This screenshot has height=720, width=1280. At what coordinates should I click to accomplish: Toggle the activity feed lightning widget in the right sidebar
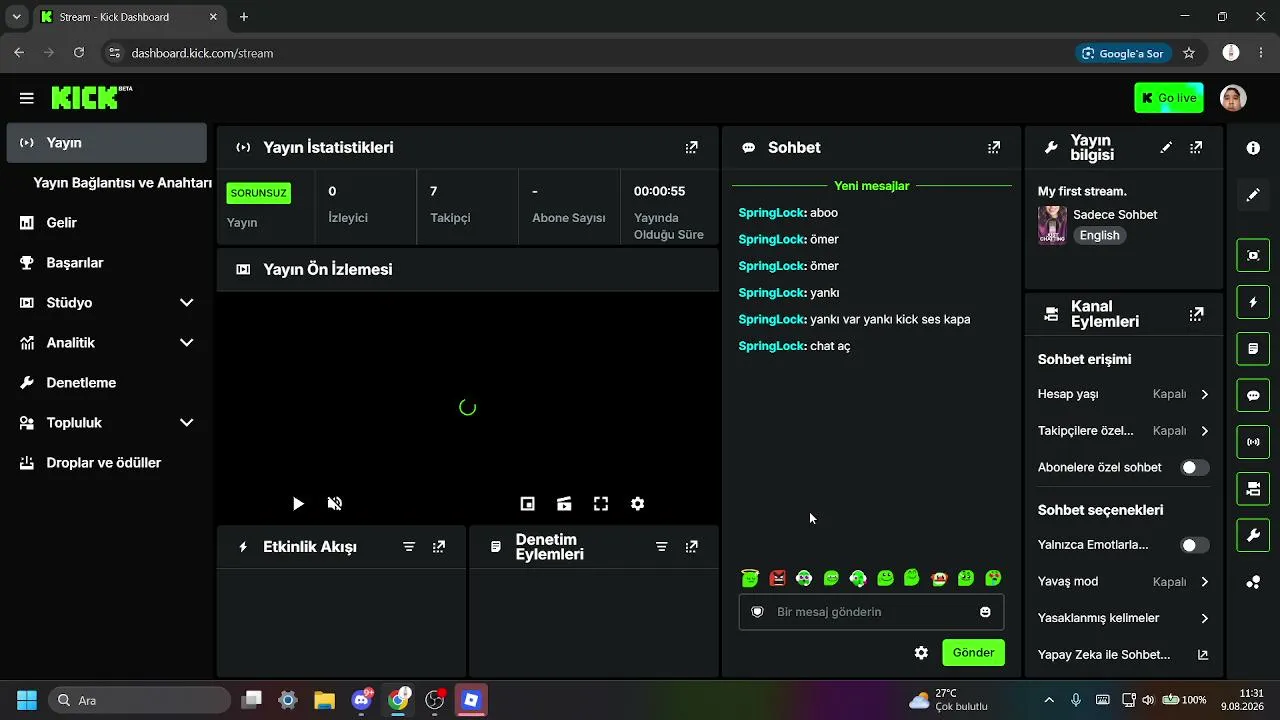coord(1253,302)
